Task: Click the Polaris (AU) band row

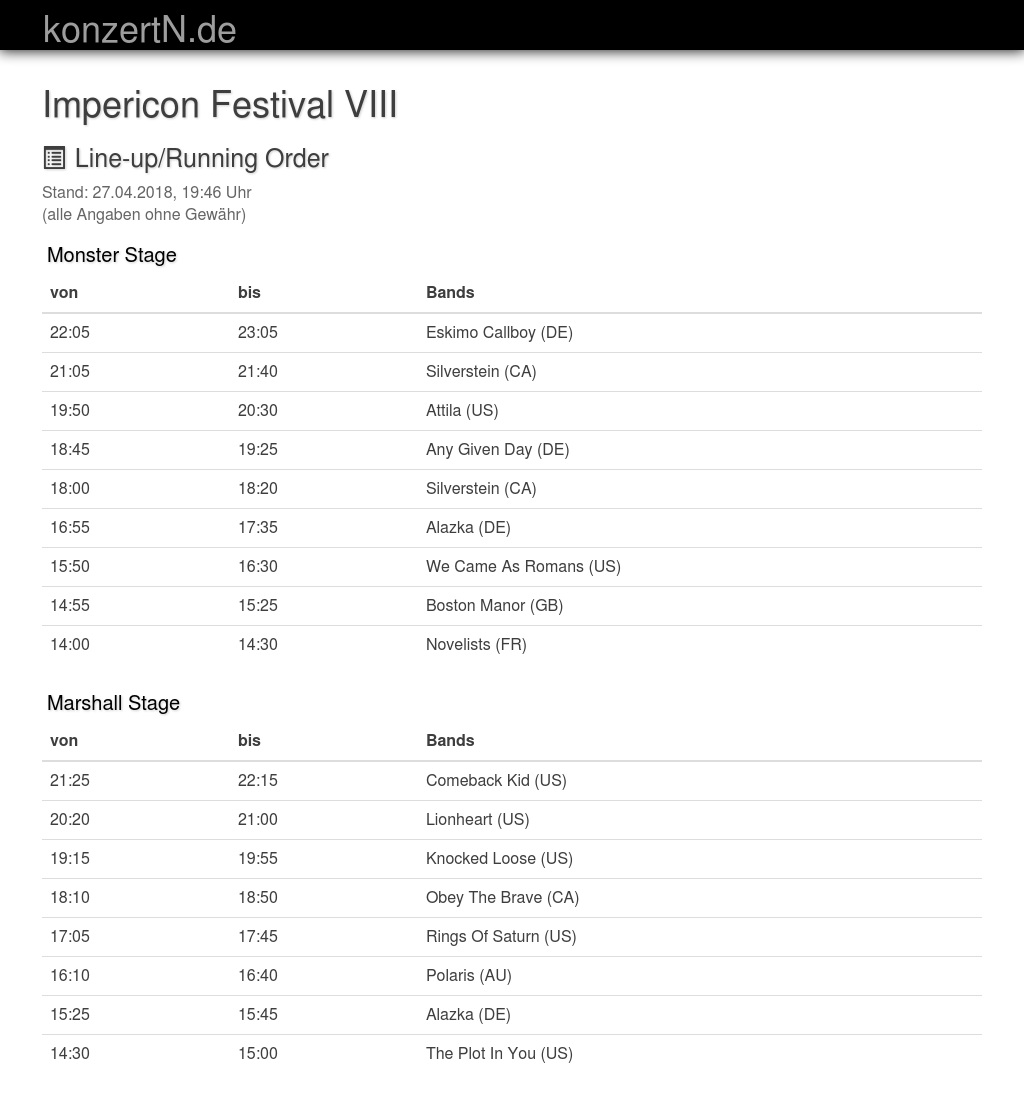Action: (468, 975)
